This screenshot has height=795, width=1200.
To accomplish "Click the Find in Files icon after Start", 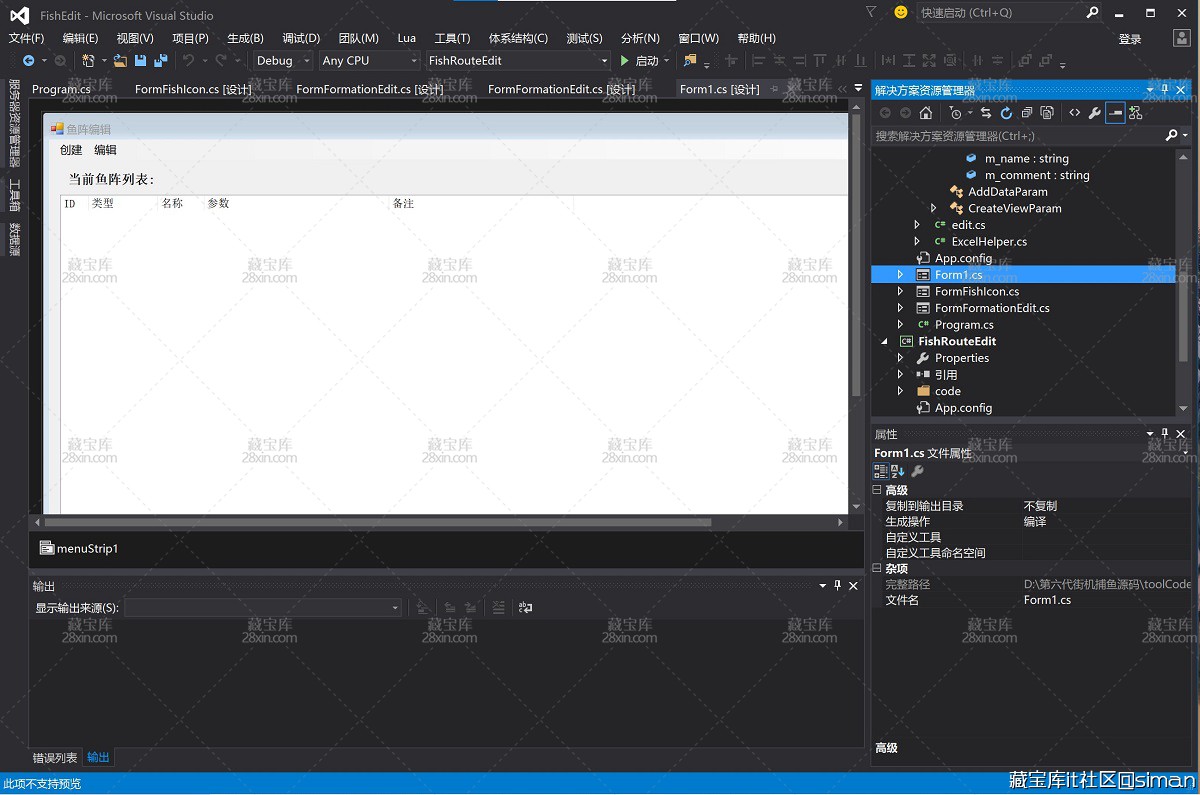I will pyautogui.click(x=690, y=61).
